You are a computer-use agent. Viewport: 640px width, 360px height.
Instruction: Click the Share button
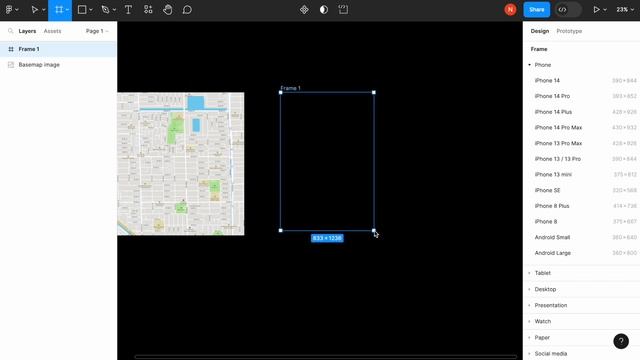tap(537, 10)
